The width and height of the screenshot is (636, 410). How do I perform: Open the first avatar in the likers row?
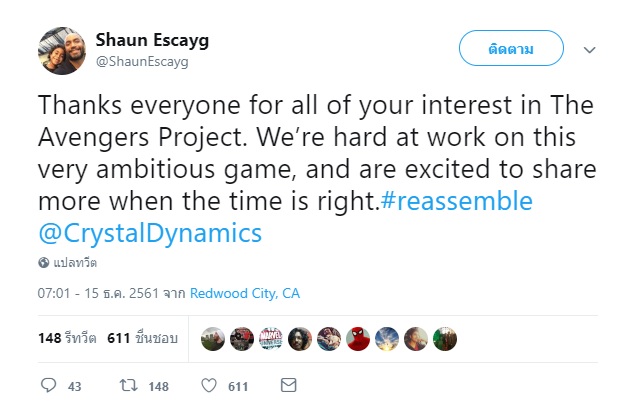click(x=212, y=338)
